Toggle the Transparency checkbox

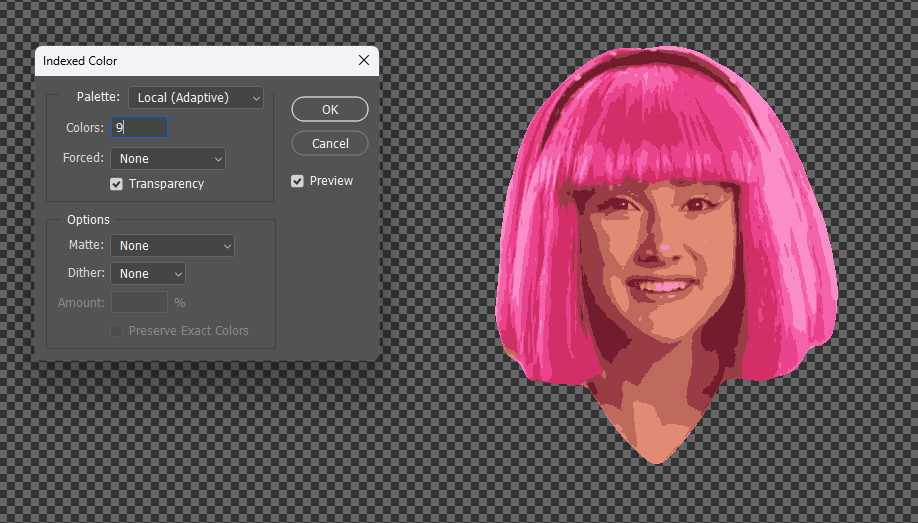pyautogui.click(x=117, y=184)
